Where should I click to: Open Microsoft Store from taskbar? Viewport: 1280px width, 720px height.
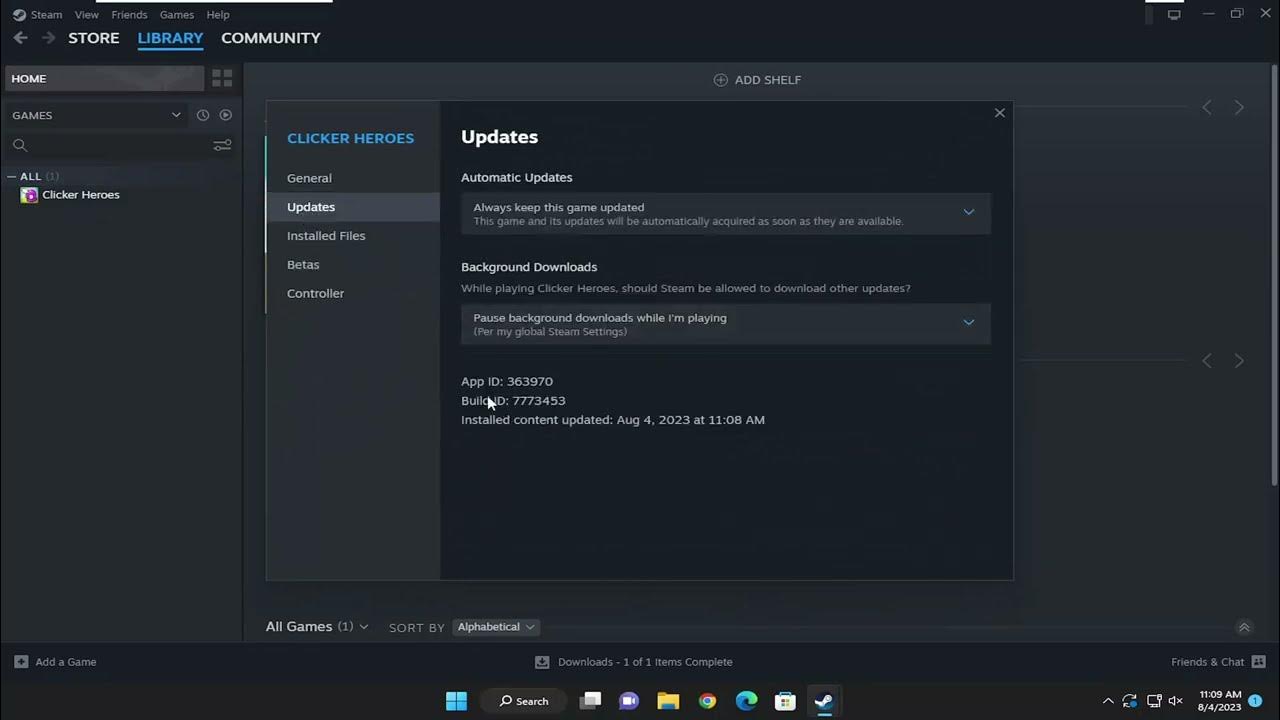(785, 701)
